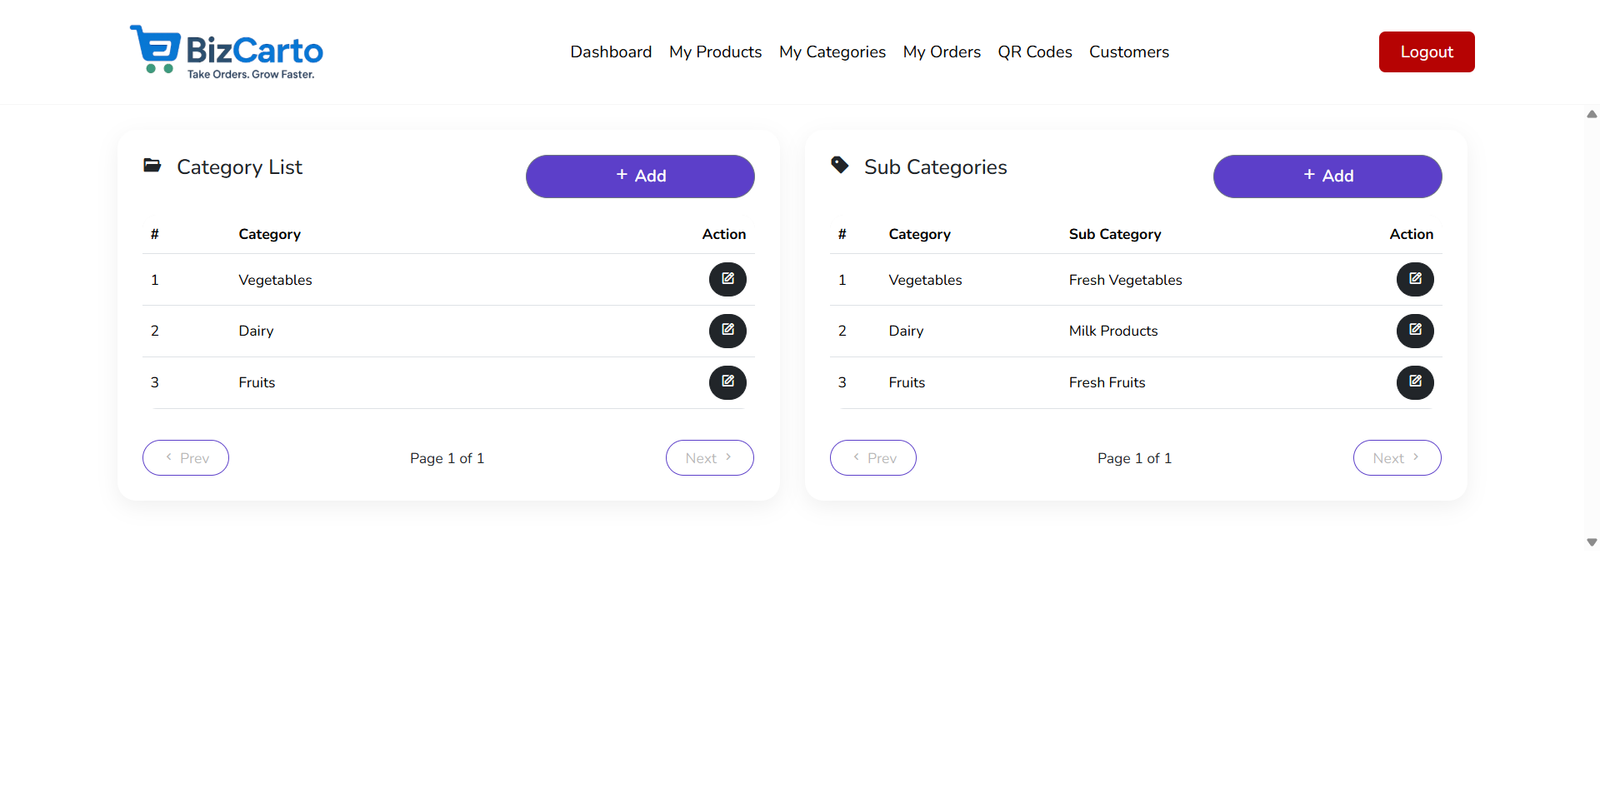The width and height of the screenshot is (1600, 808).
Task: Edit the Vegetables category
Action: 727,279
